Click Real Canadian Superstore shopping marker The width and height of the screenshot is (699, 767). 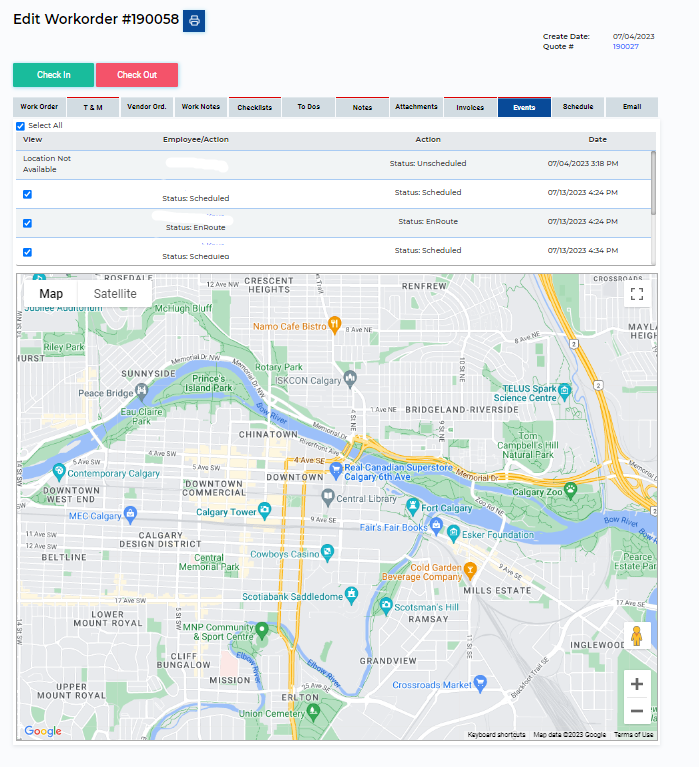pos(335,471)
